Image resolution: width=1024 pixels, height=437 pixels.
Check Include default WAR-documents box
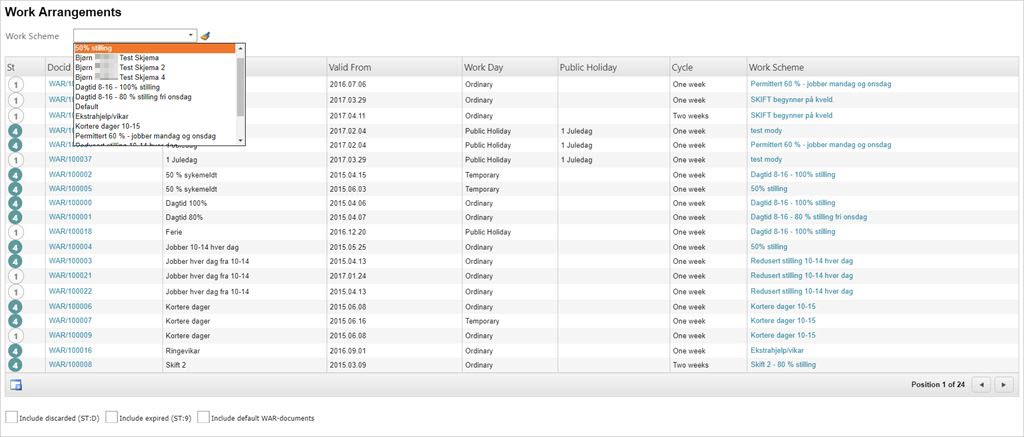(x=203, y=417)
